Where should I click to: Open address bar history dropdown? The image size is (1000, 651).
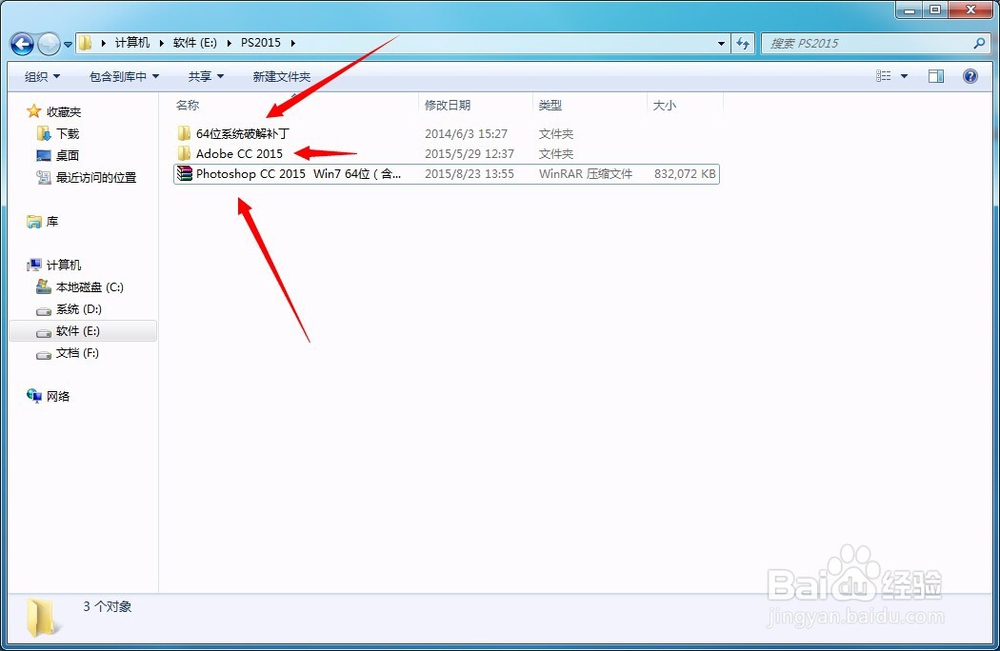point(721,43)
